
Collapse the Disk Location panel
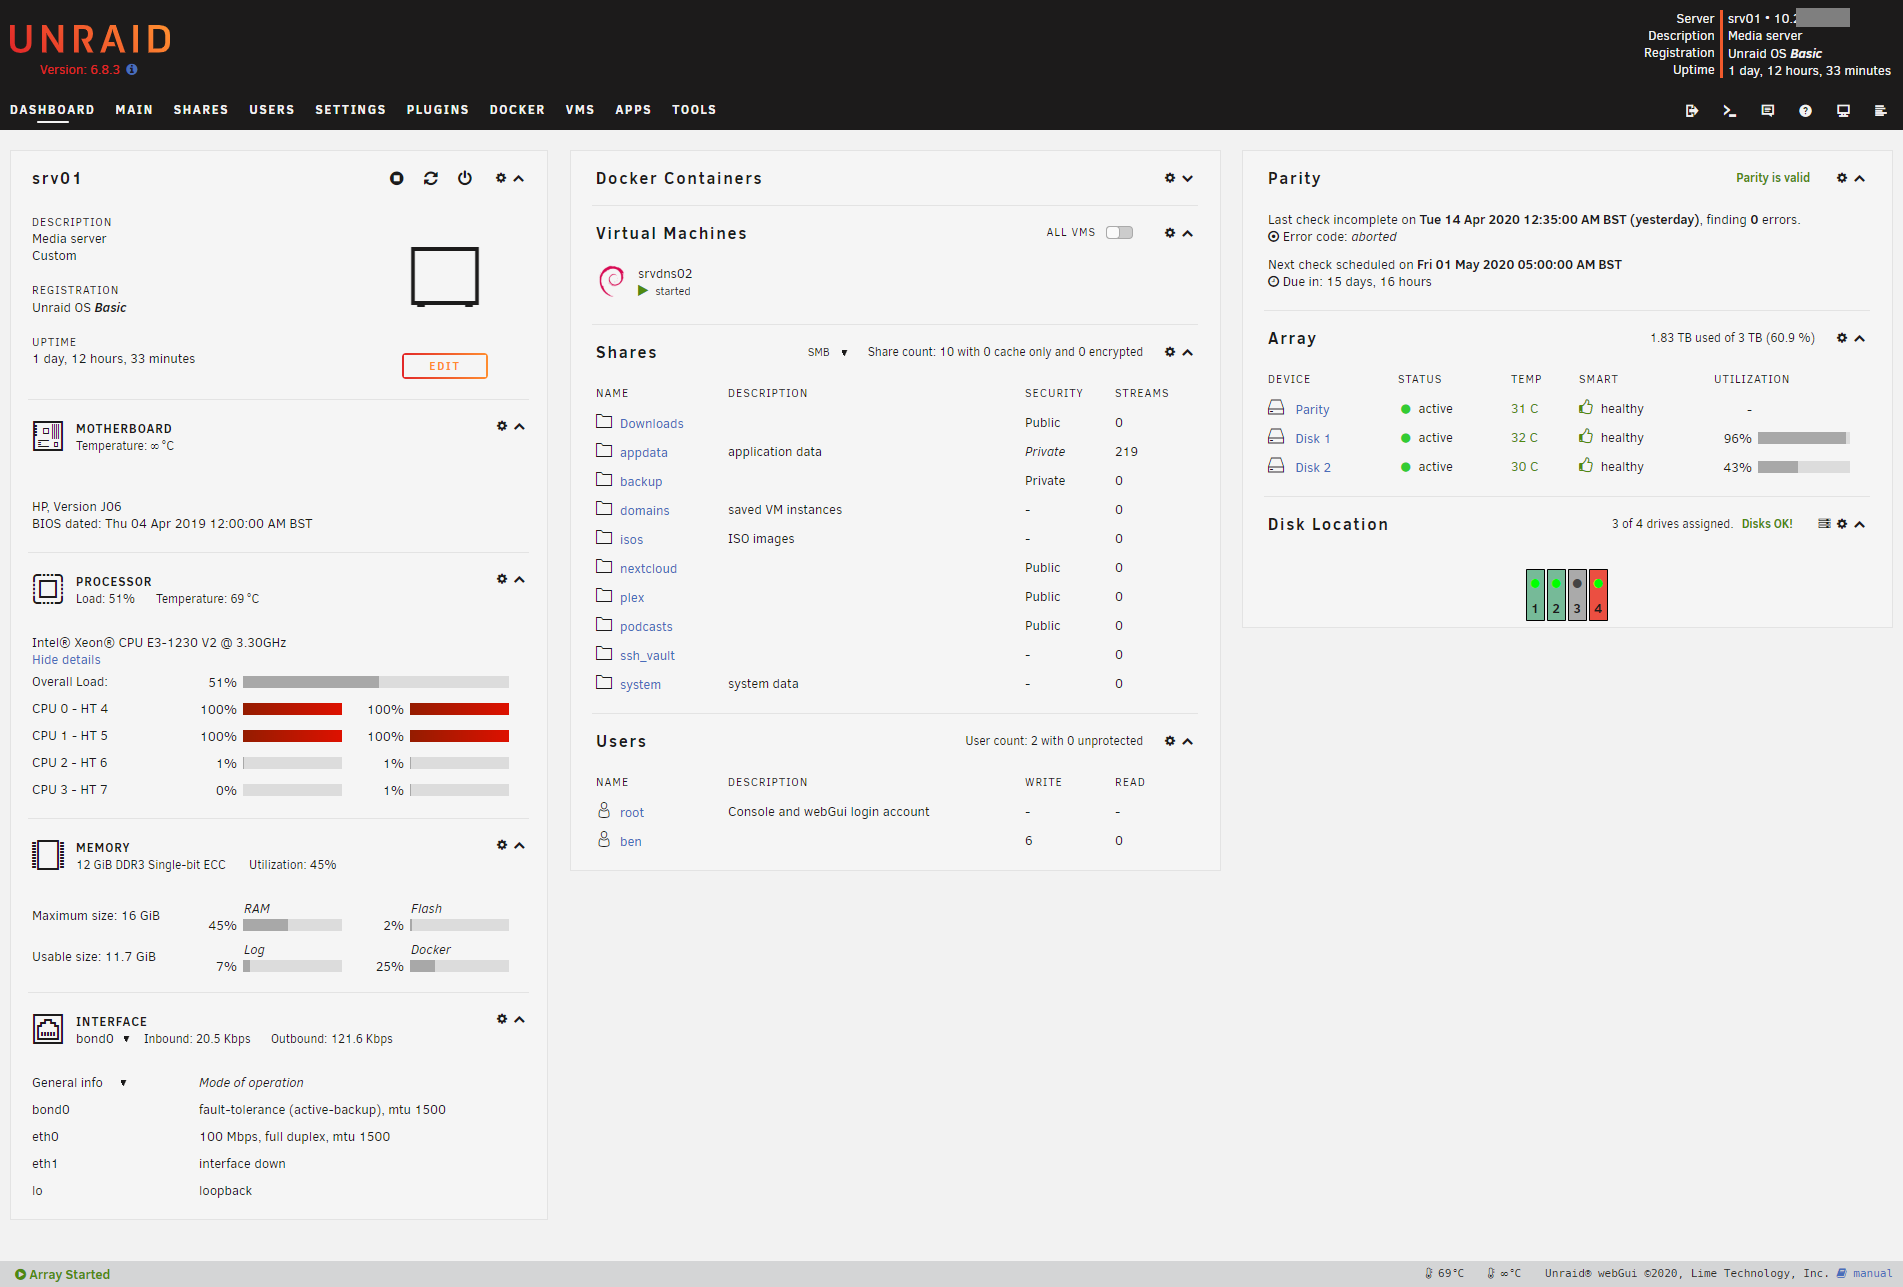[1860, 525]
